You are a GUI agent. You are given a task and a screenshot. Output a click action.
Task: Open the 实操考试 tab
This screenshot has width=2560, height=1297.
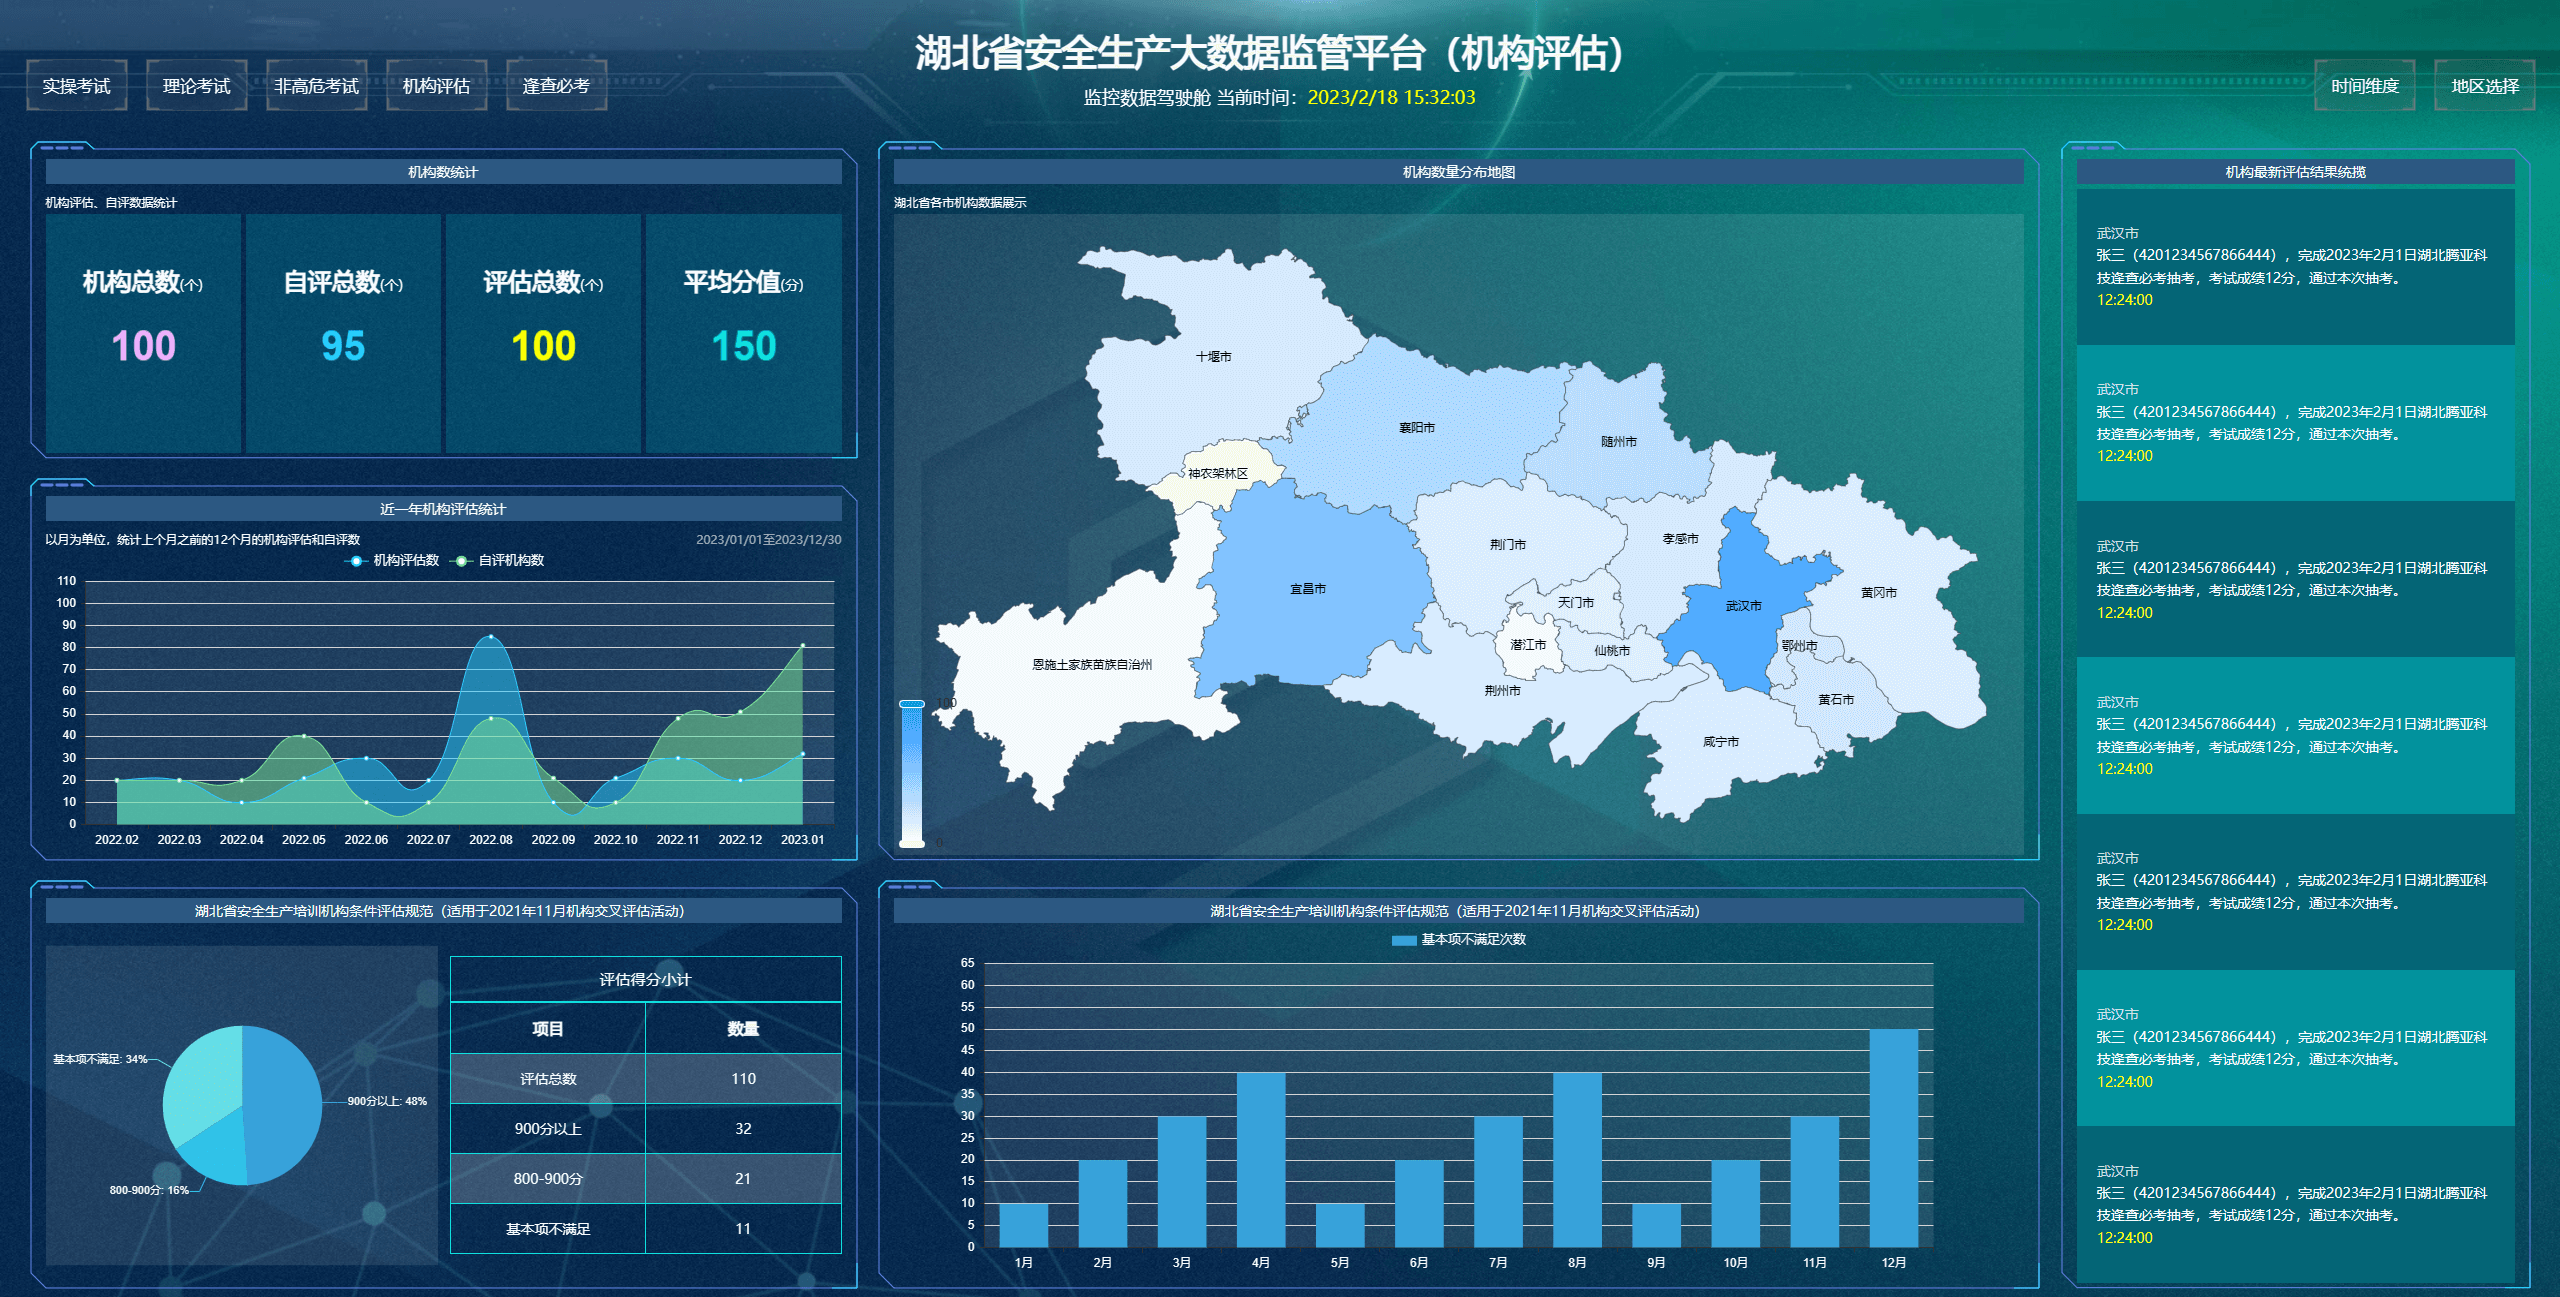[x=77, y=86]
